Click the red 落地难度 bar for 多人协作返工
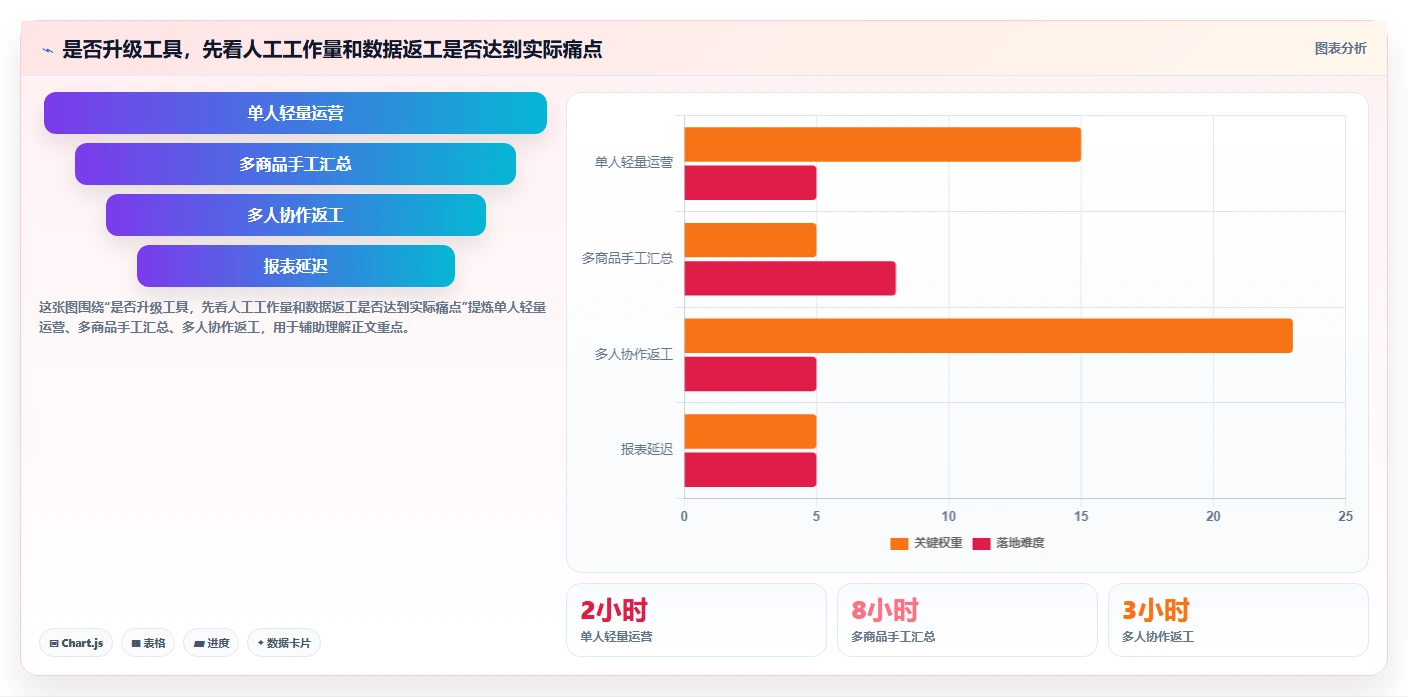This screenshot has height=697, width=1408. coord(750,374)
